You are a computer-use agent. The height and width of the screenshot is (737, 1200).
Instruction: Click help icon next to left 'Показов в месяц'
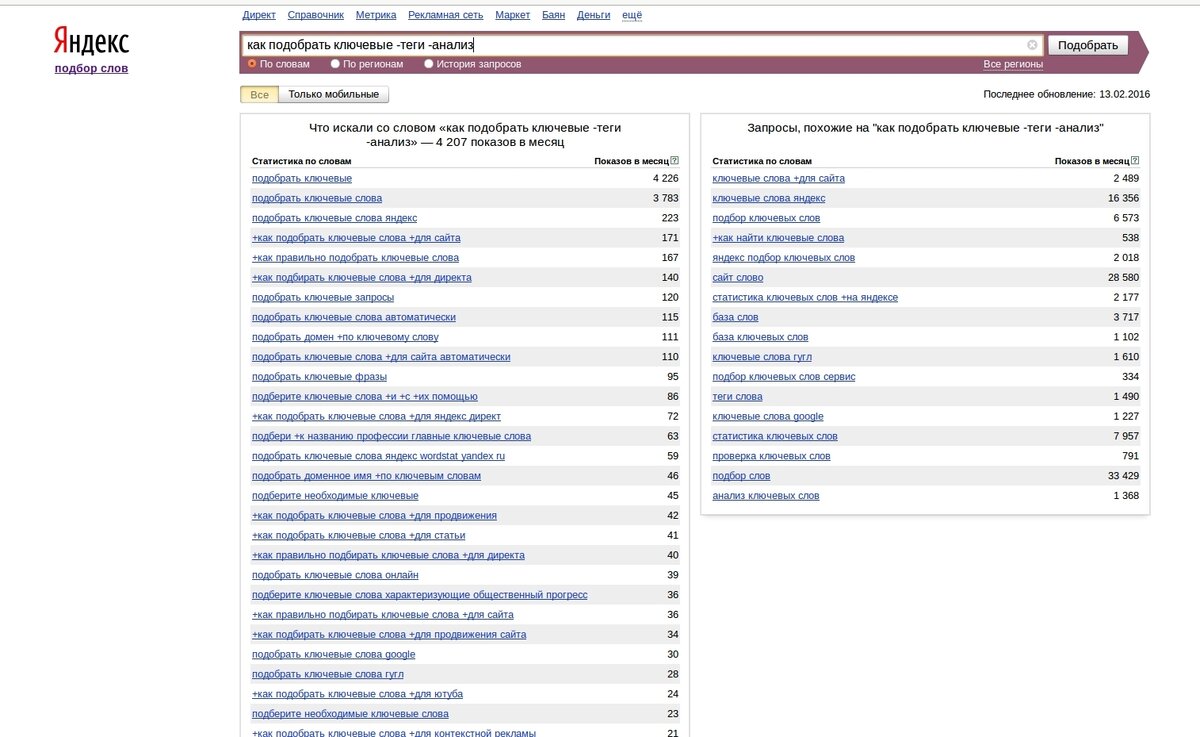pyautogui.click(x=675, y=161)
